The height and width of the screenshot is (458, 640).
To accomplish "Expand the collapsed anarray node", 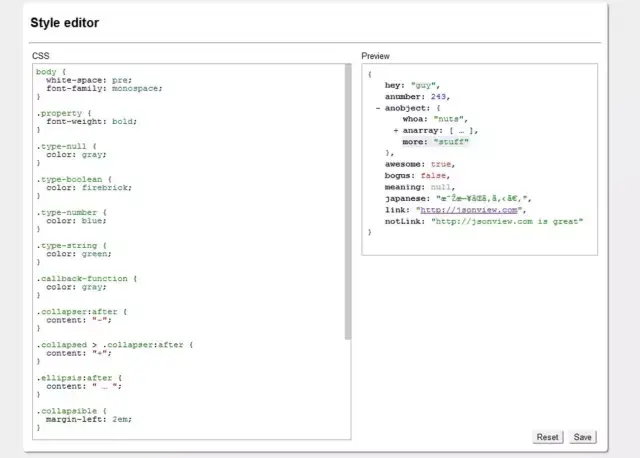I will pos(396,131).
